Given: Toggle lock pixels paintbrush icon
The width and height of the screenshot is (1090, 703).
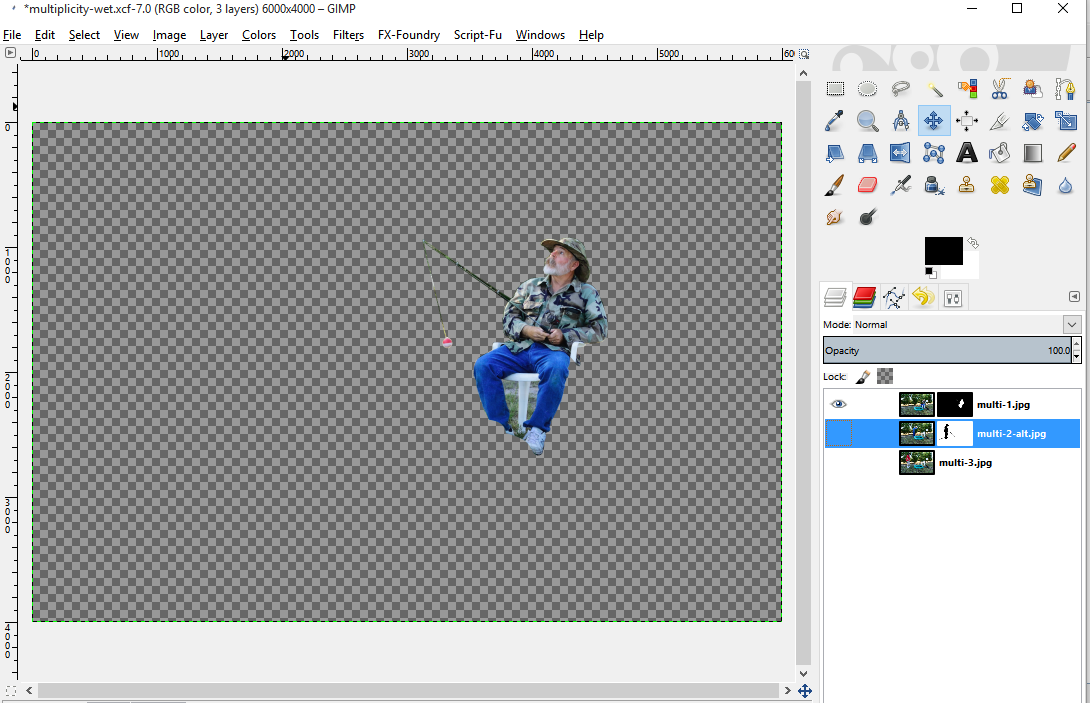Looking at the screenshot, I should pos(862,376).
